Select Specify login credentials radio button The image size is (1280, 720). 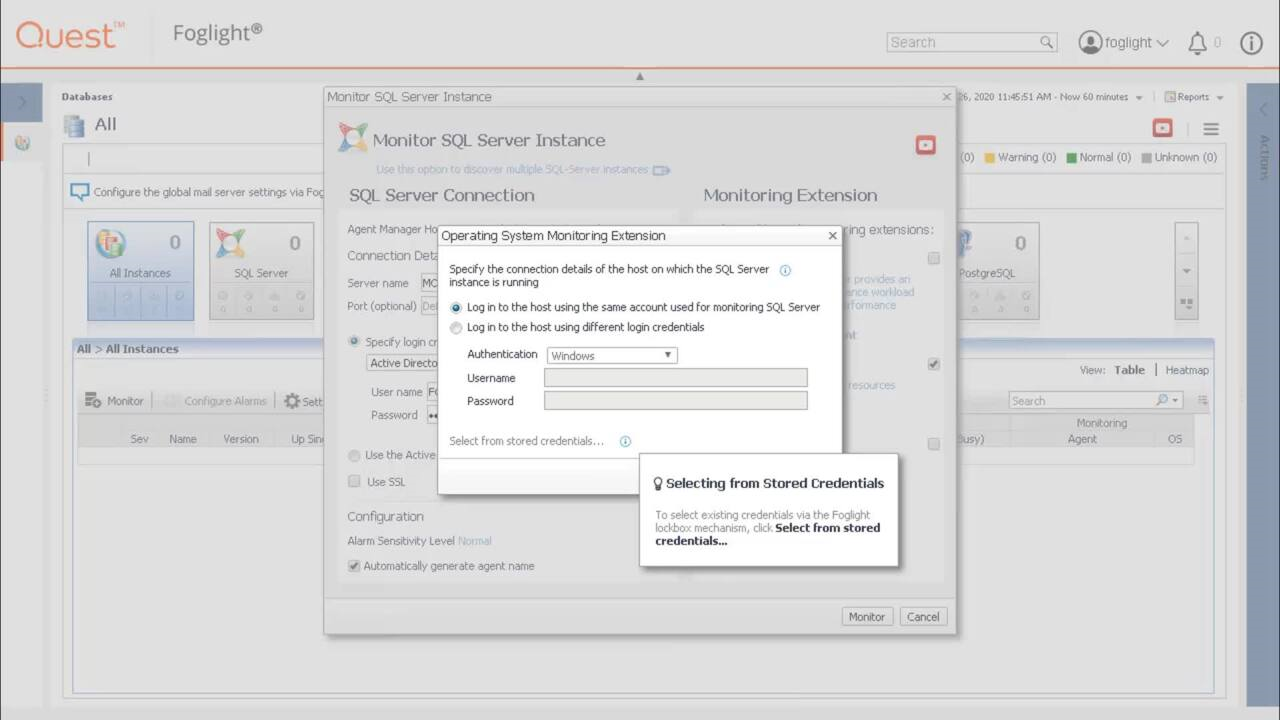point(354,341)
